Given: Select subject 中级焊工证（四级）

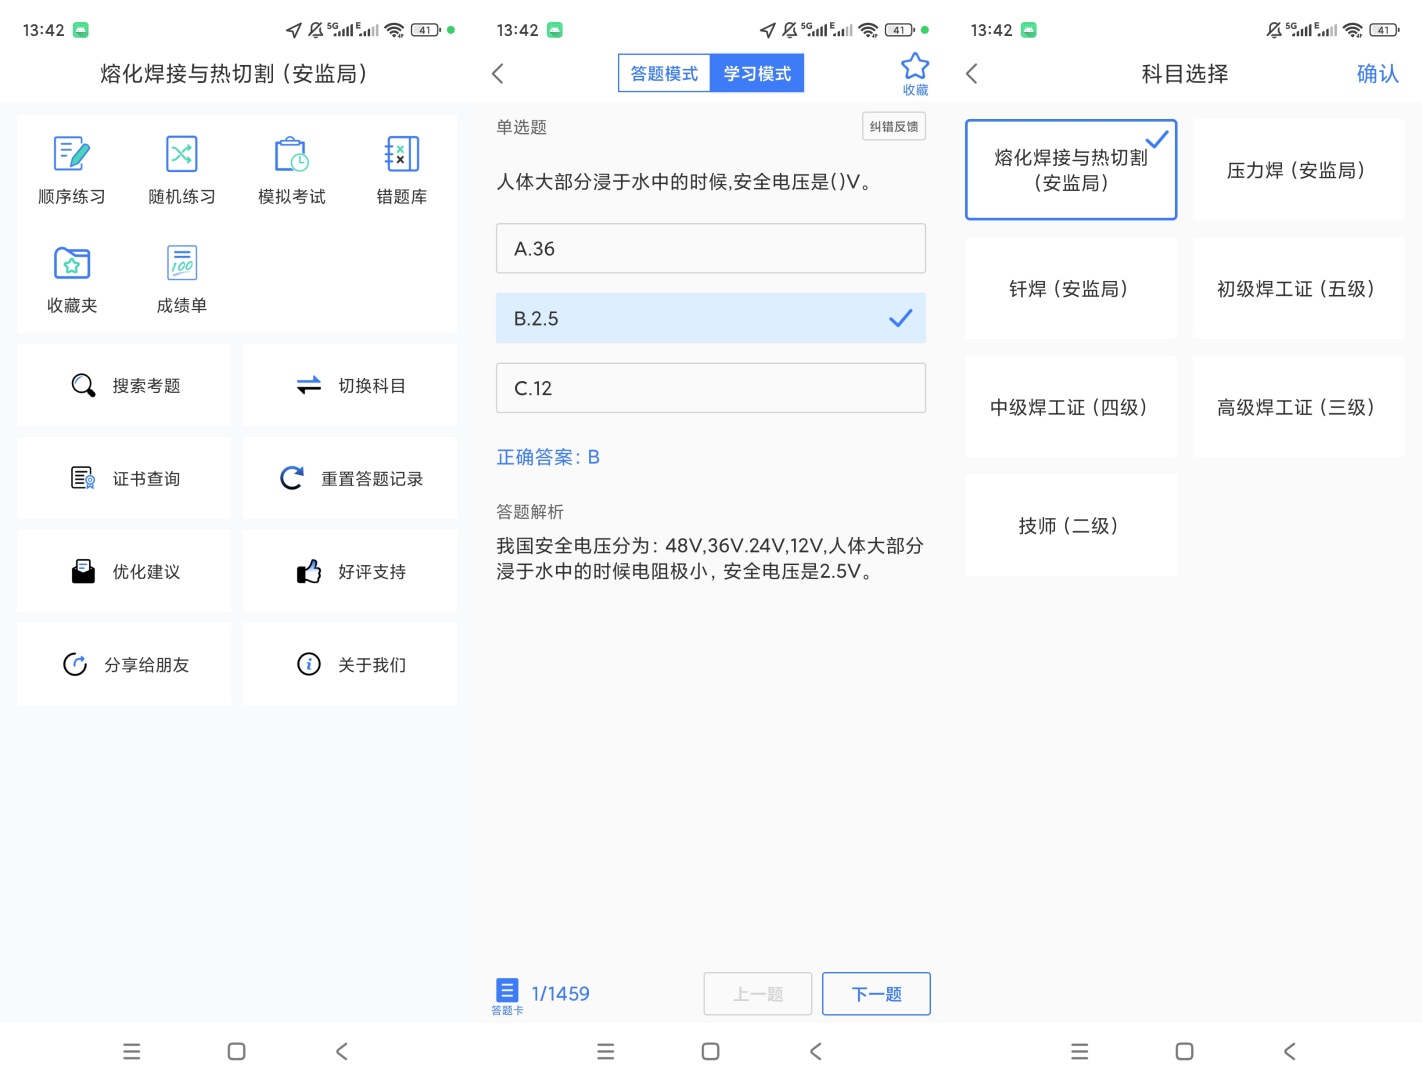Looking at the screenshot, I should click(1071, 407).
